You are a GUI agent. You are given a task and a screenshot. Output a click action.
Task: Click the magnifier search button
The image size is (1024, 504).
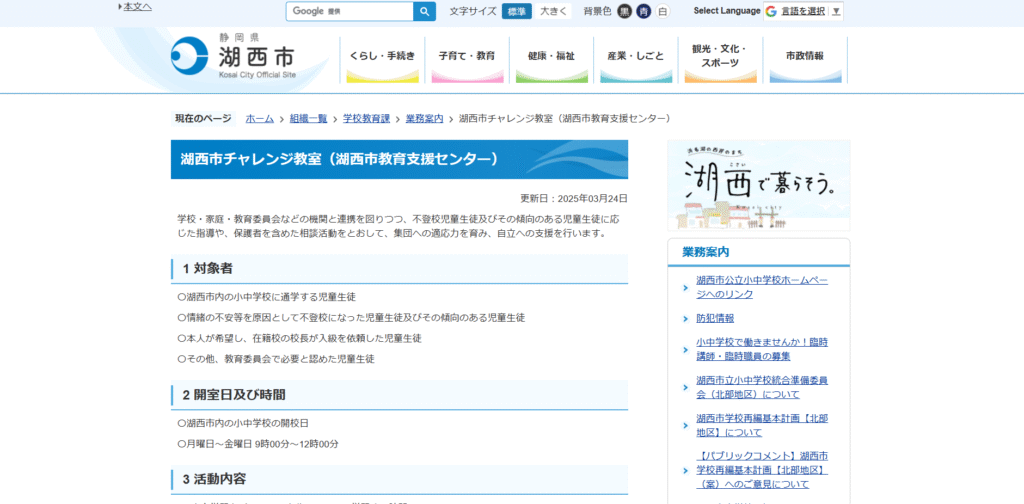coord(425,11)
